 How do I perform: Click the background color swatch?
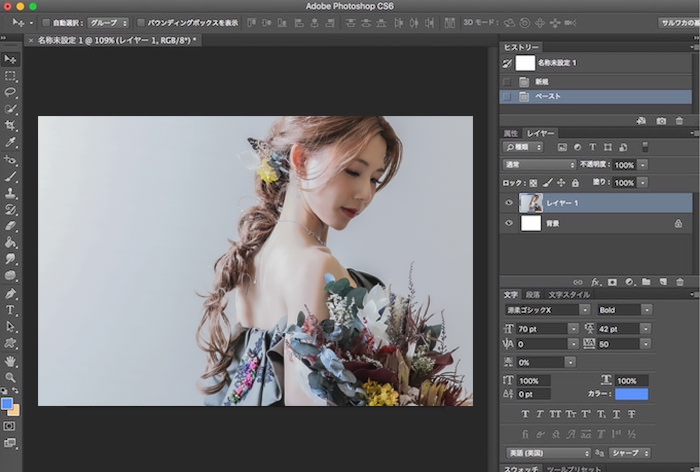click(15, 410)
